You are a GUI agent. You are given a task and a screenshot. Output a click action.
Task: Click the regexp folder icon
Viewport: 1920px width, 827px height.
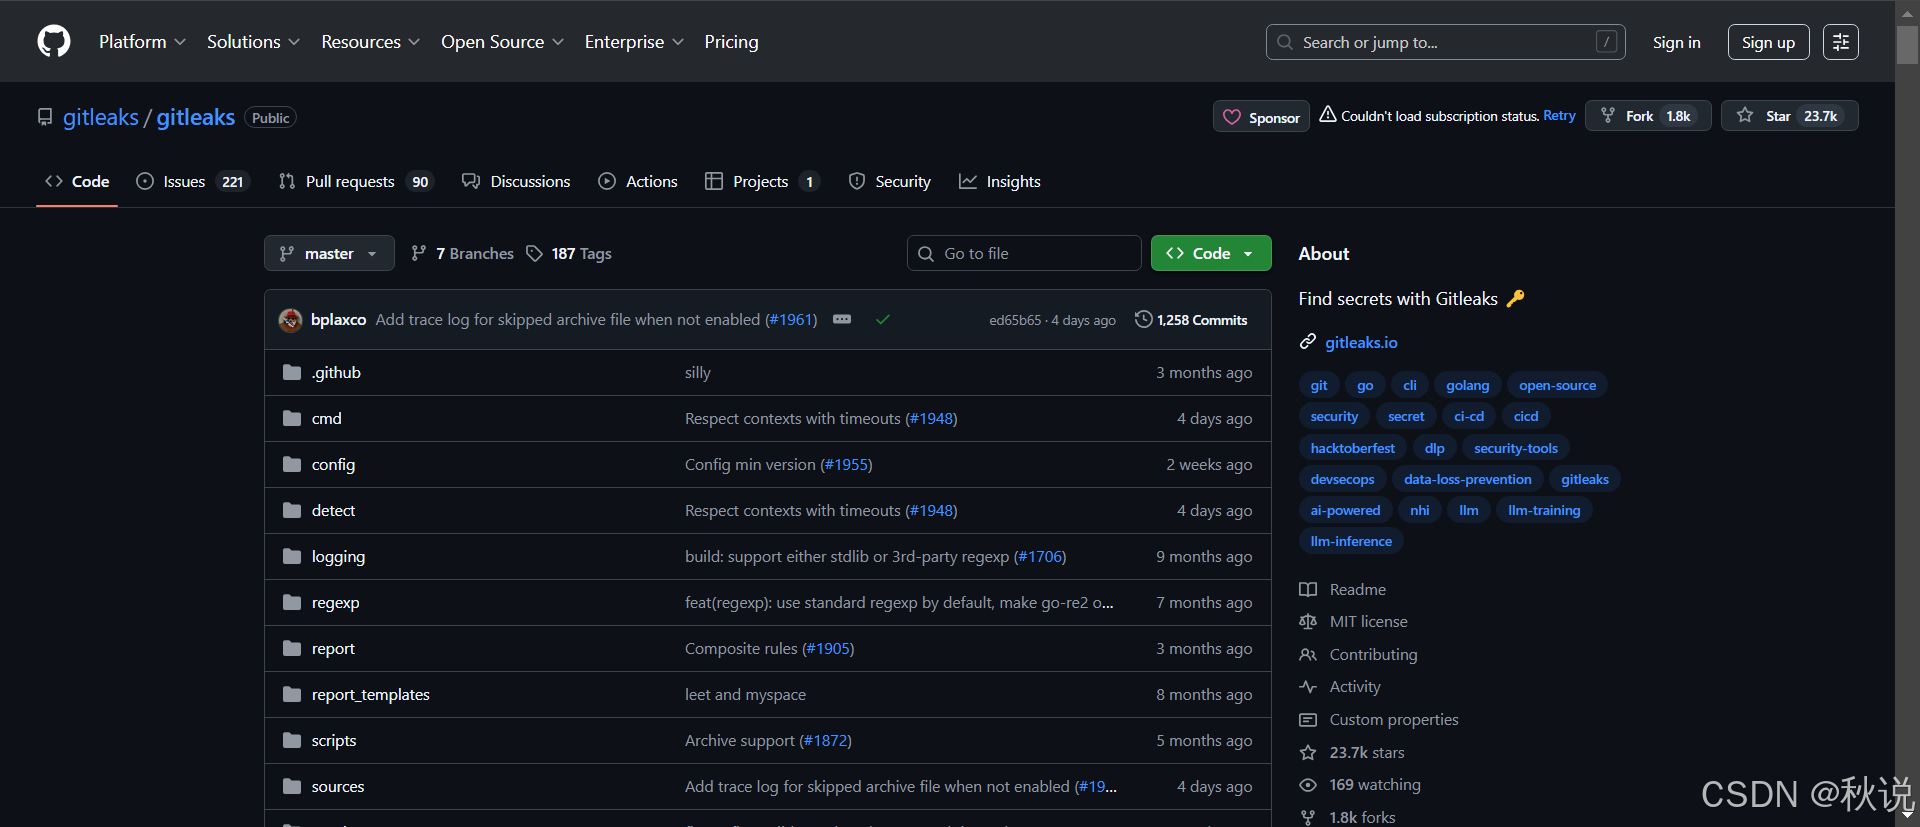click(x=292, y=602)
